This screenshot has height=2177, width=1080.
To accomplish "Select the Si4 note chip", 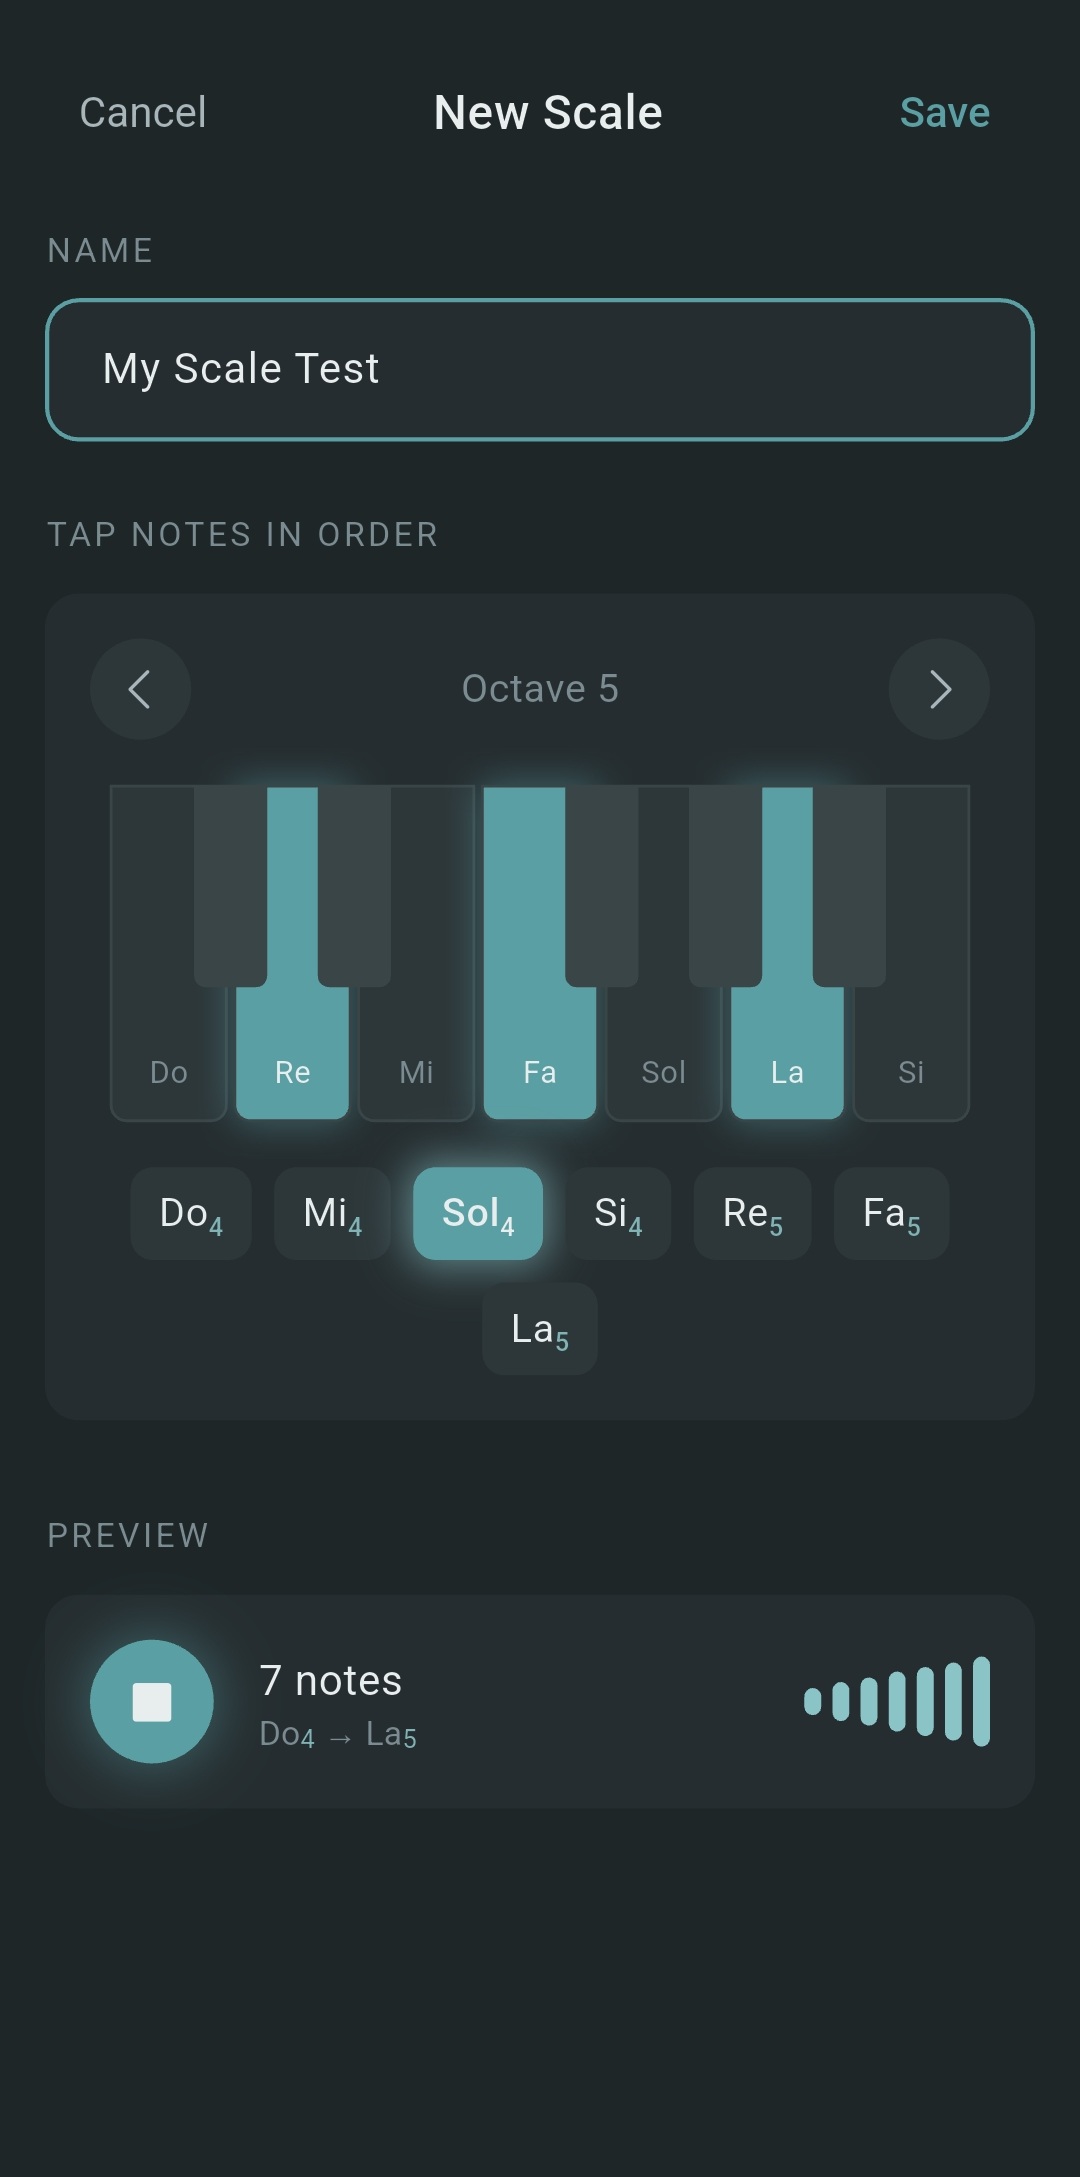I will pos(618,1213).
